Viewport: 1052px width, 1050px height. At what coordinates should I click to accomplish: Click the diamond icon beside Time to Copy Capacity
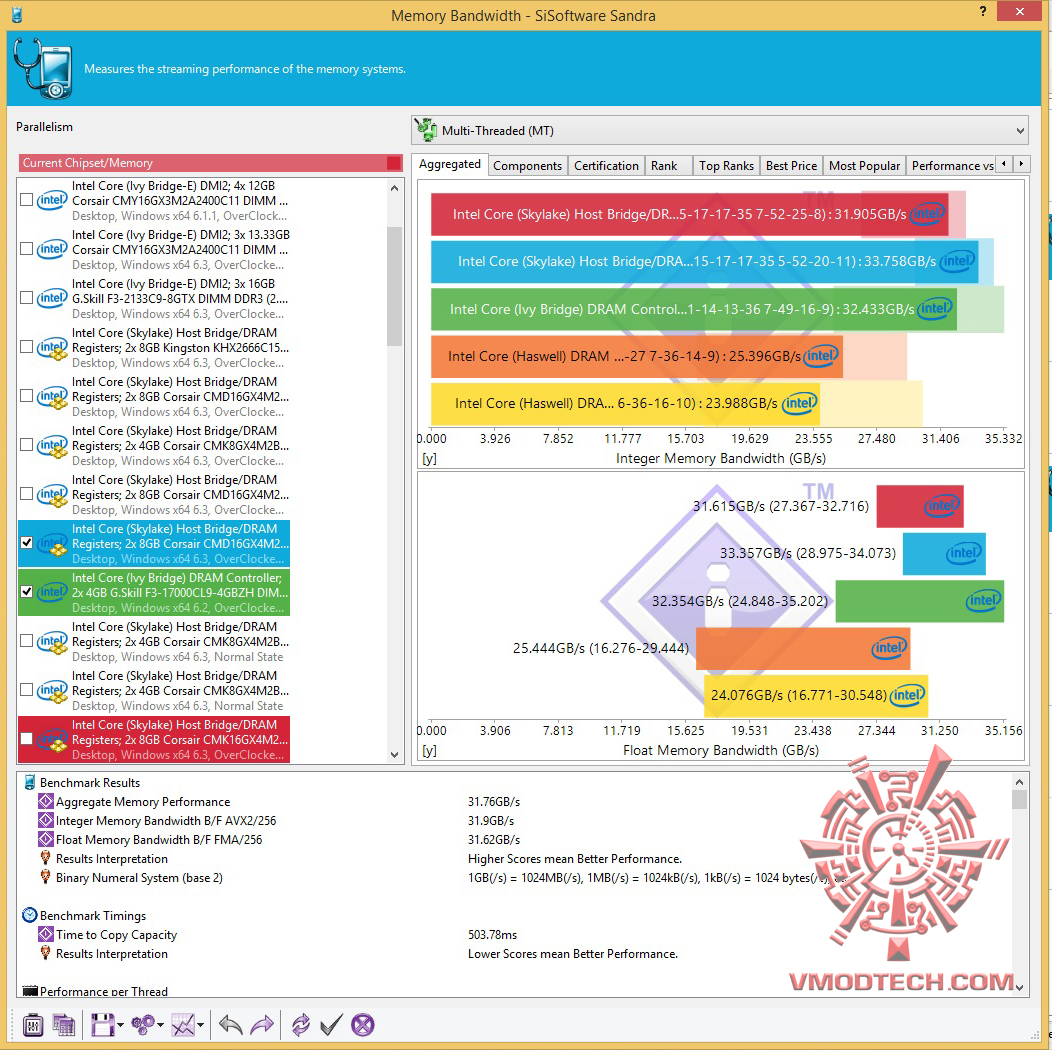[x=46, y=934]
